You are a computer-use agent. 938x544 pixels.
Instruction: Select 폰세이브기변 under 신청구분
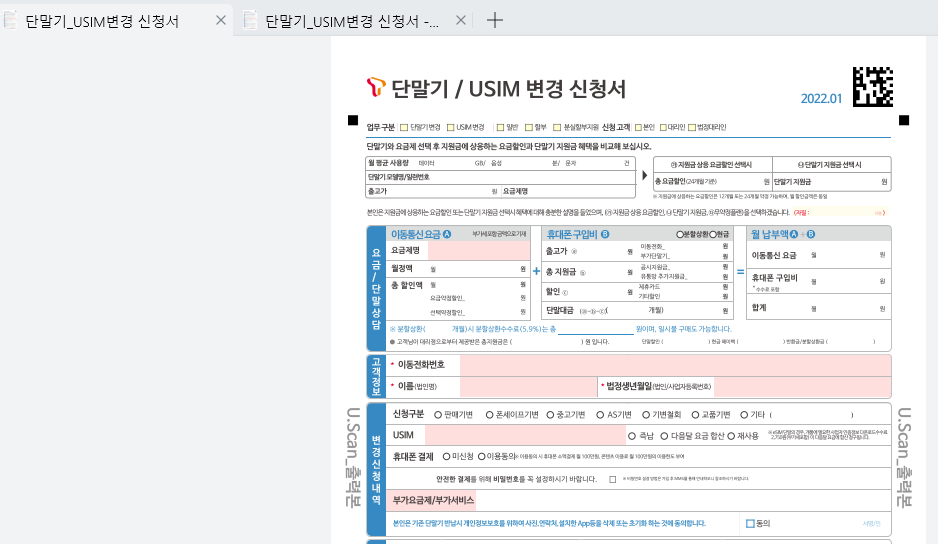[489, 415]
